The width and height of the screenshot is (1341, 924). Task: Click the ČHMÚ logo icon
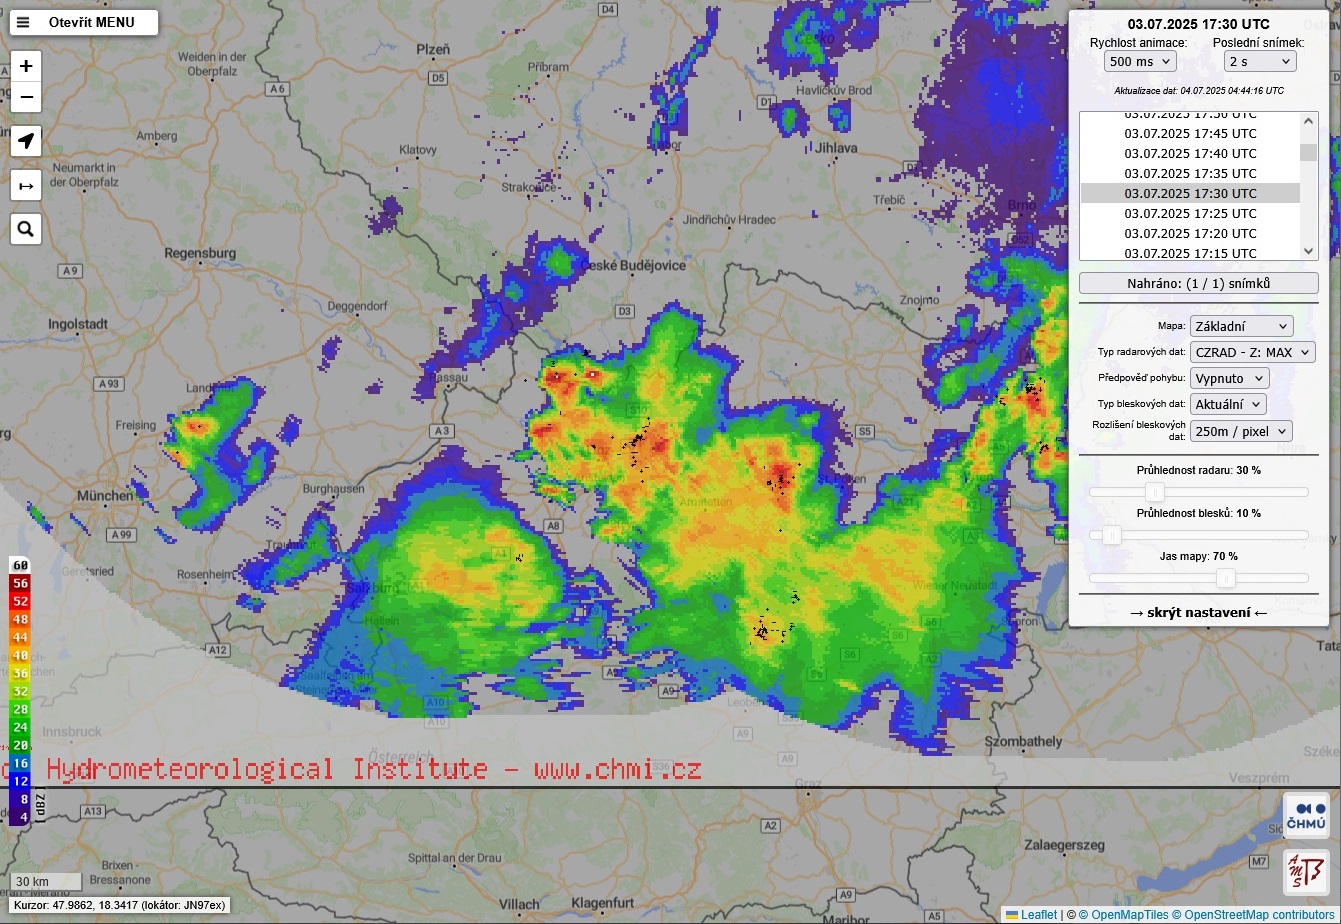pos(1306,814)
